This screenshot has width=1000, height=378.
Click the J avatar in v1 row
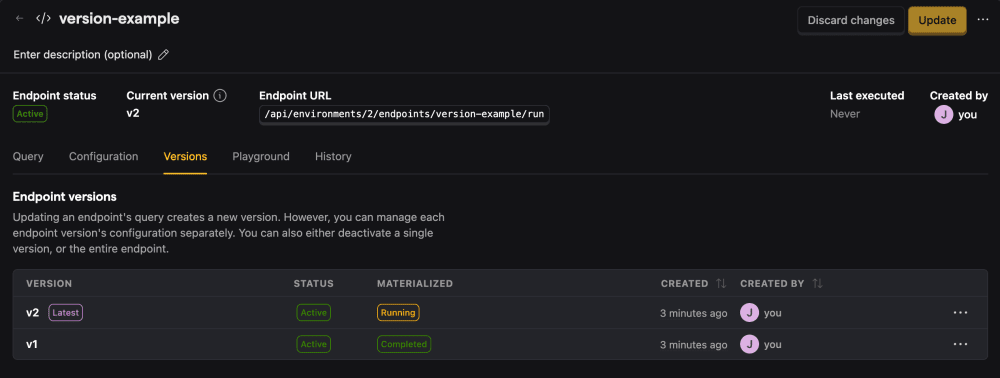[x=749, y=344]
